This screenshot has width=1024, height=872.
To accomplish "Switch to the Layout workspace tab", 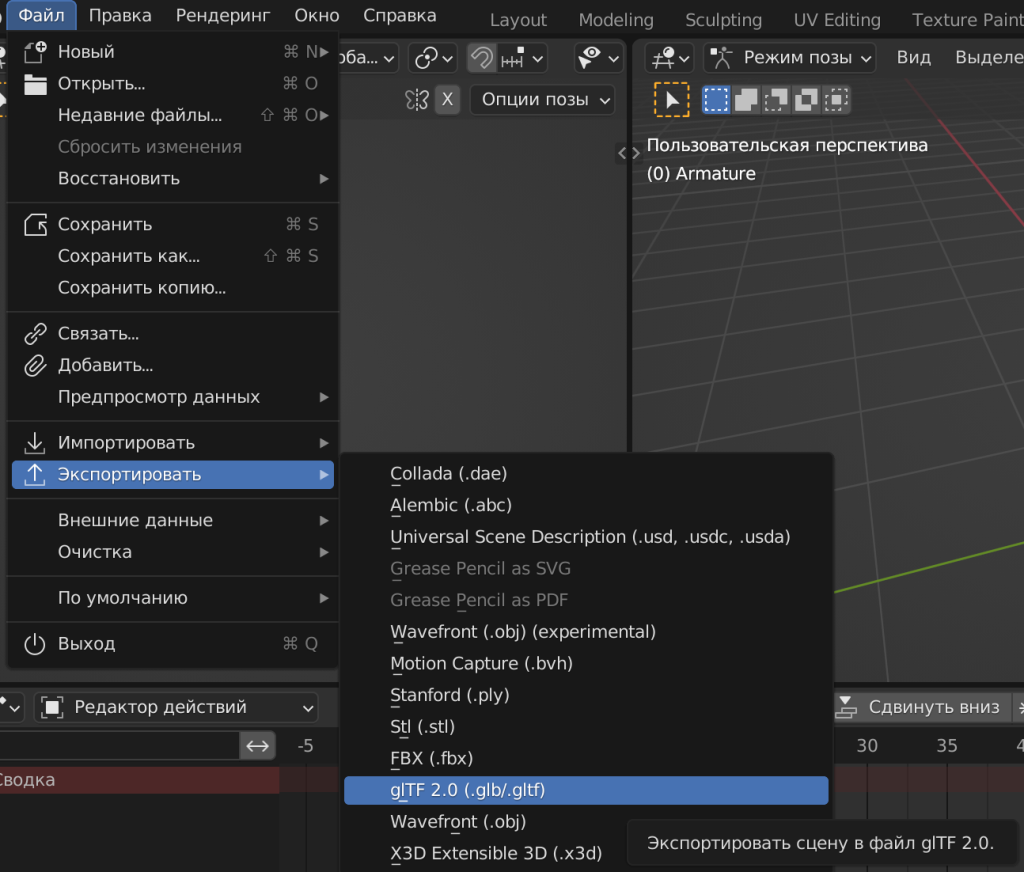I will (x=519, y=20).
